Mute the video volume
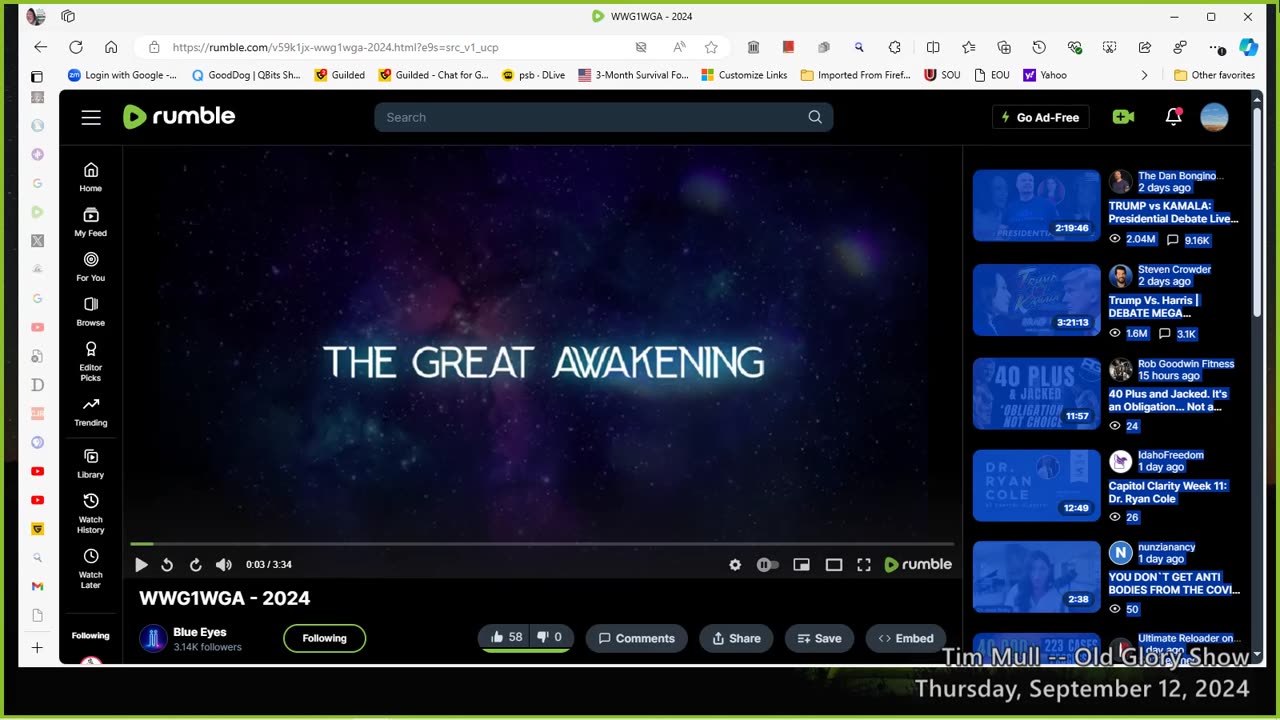Image resolution: width=1280 pixels, height=720 pixels. (224, 565)
